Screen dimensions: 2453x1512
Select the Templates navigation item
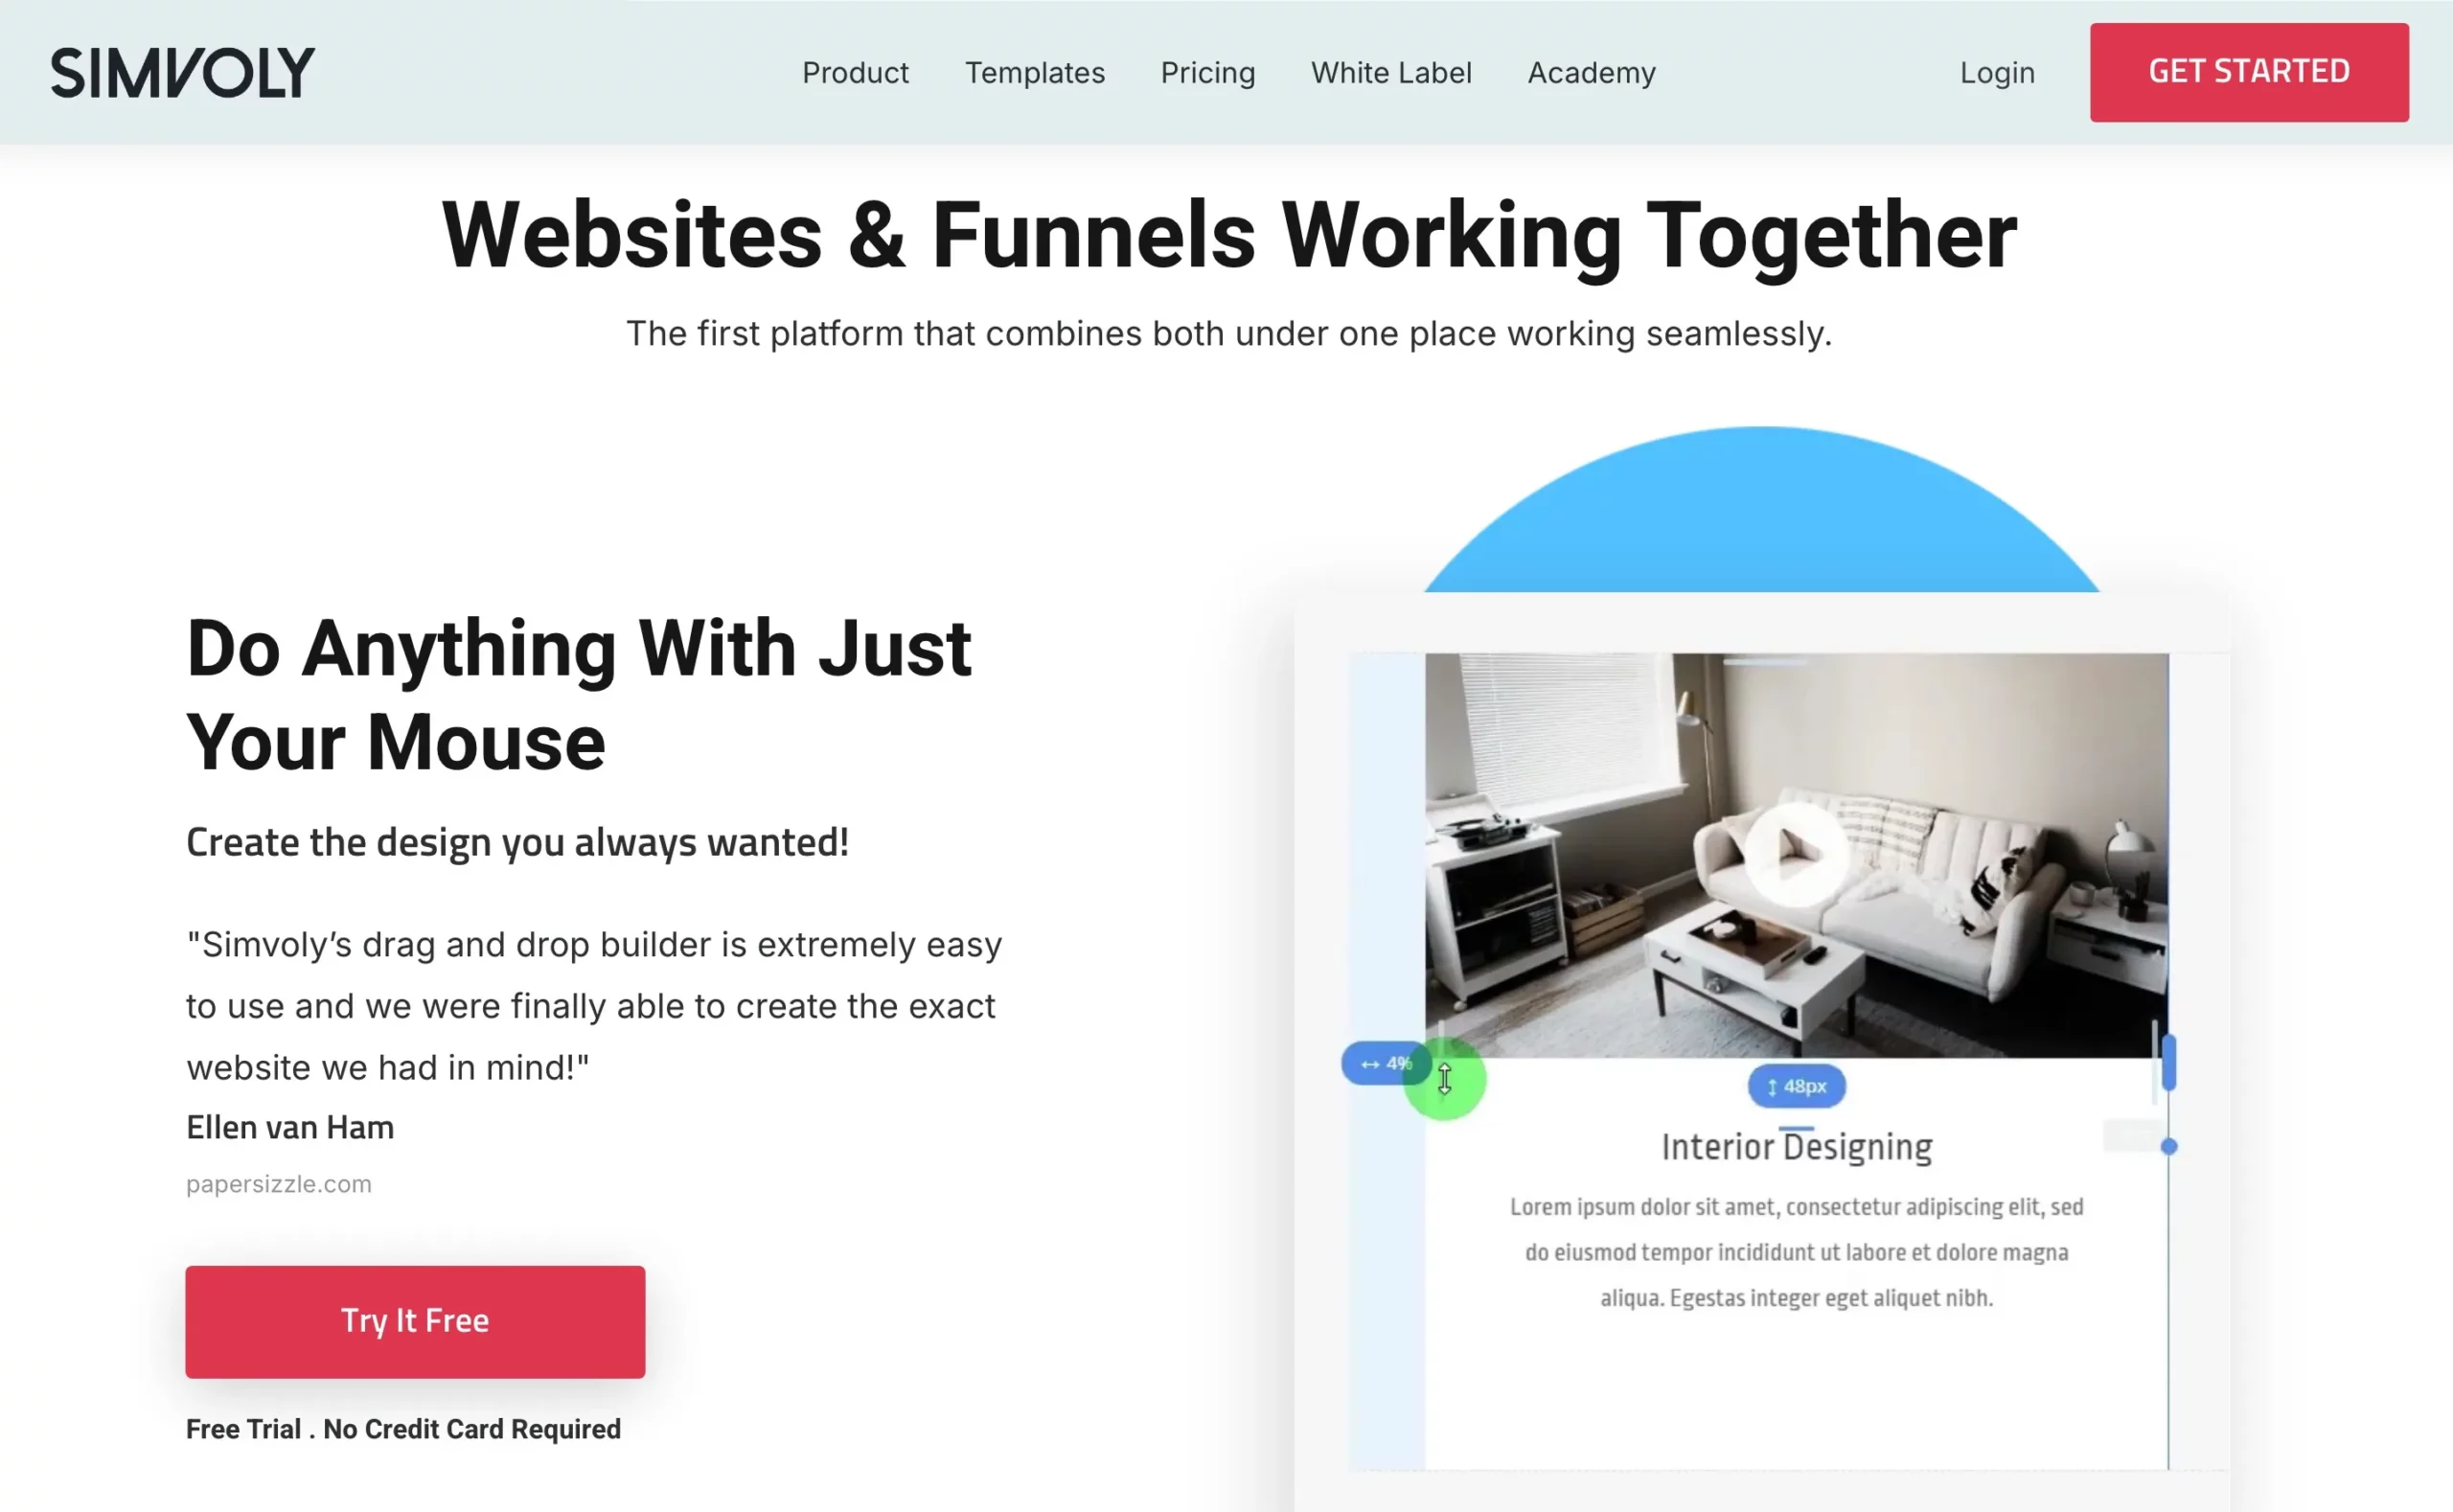point(1034,74)
